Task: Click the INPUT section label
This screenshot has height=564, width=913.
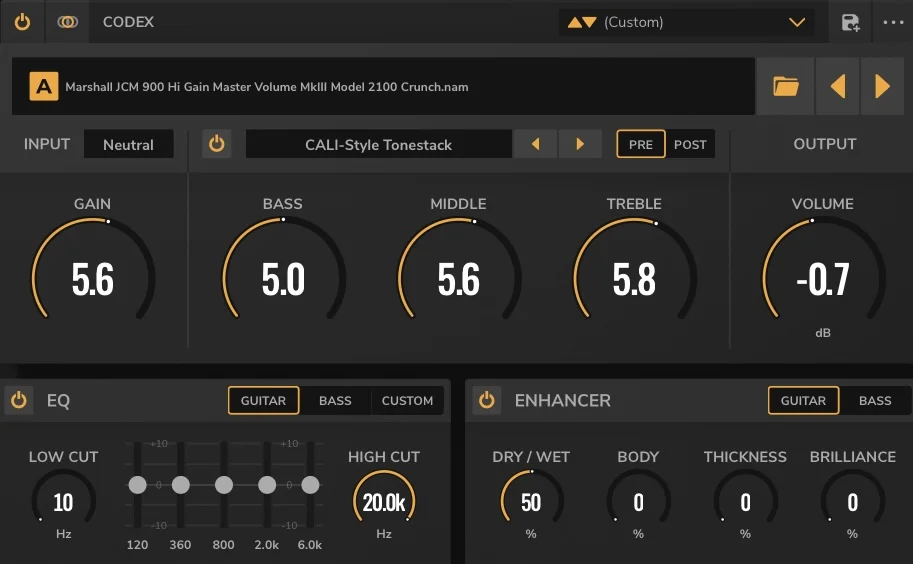Action: pos(47,144)
